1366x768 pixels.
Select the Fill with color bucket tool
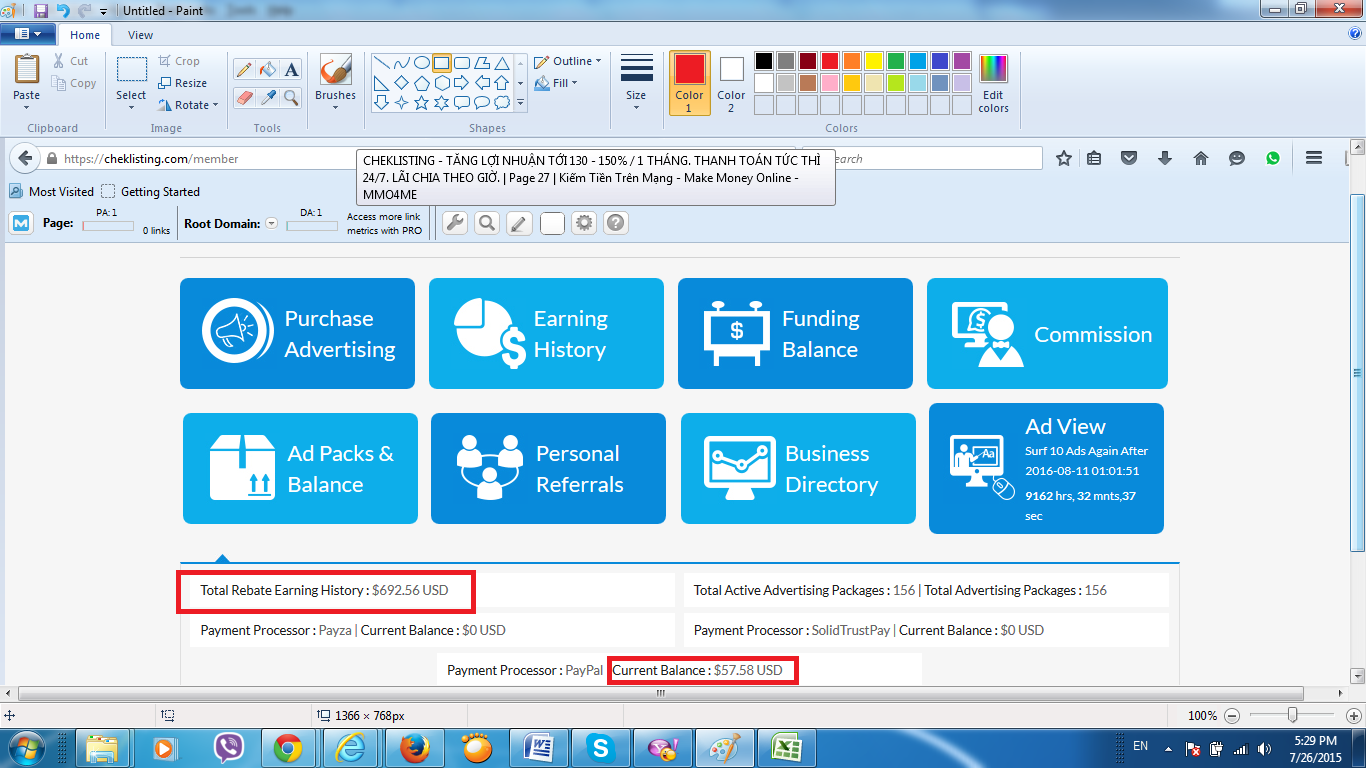pyautogui.click(x=267, y=69)
